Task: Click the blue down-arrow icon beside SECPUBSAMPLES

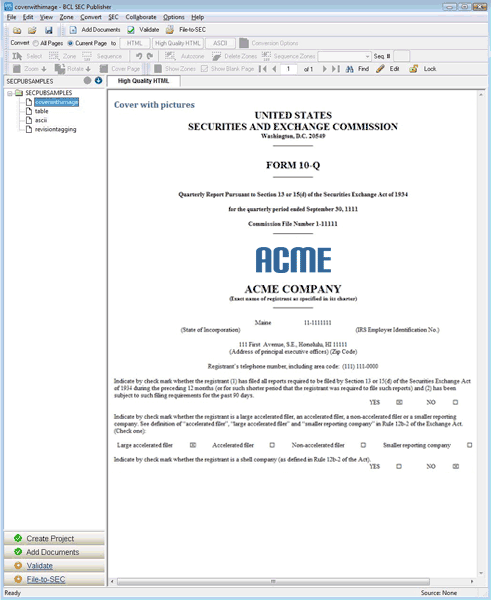Action: click(x=98, y=80)
